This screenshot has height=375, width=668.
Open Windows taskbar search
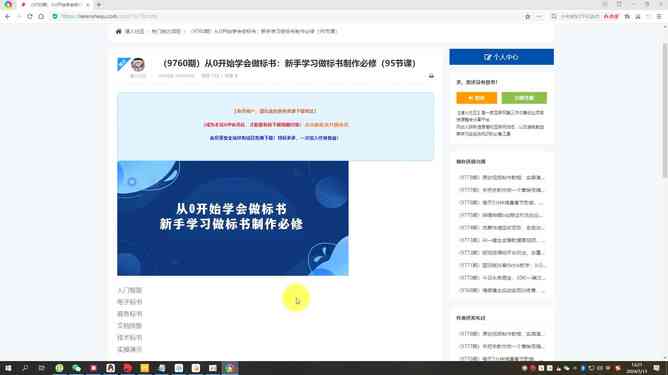point(25,368)
